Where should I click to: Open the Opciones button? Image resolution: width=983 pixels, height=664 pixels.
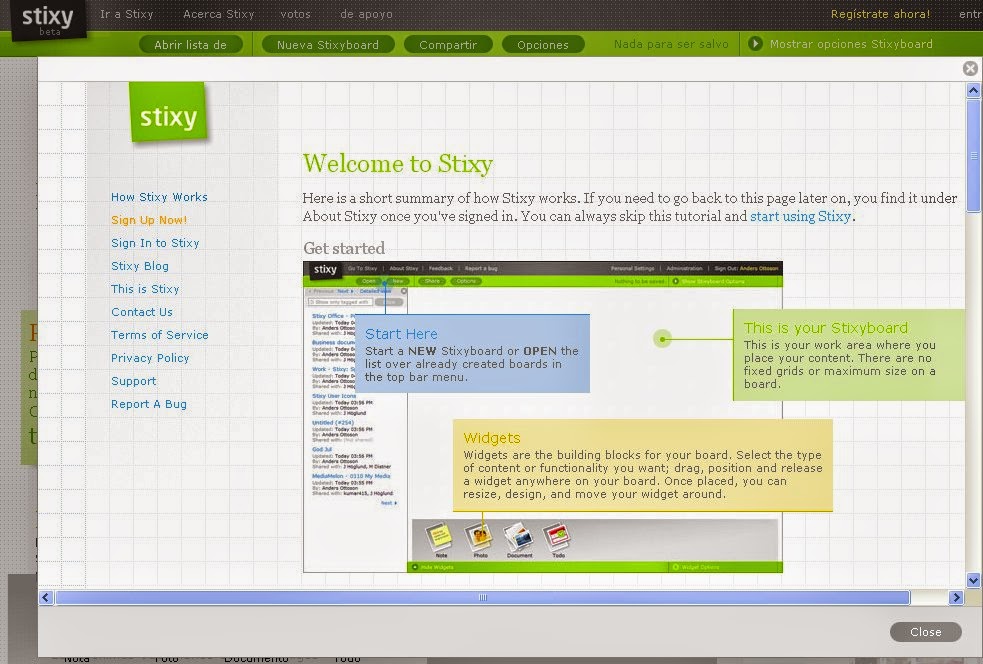(543, 45)
